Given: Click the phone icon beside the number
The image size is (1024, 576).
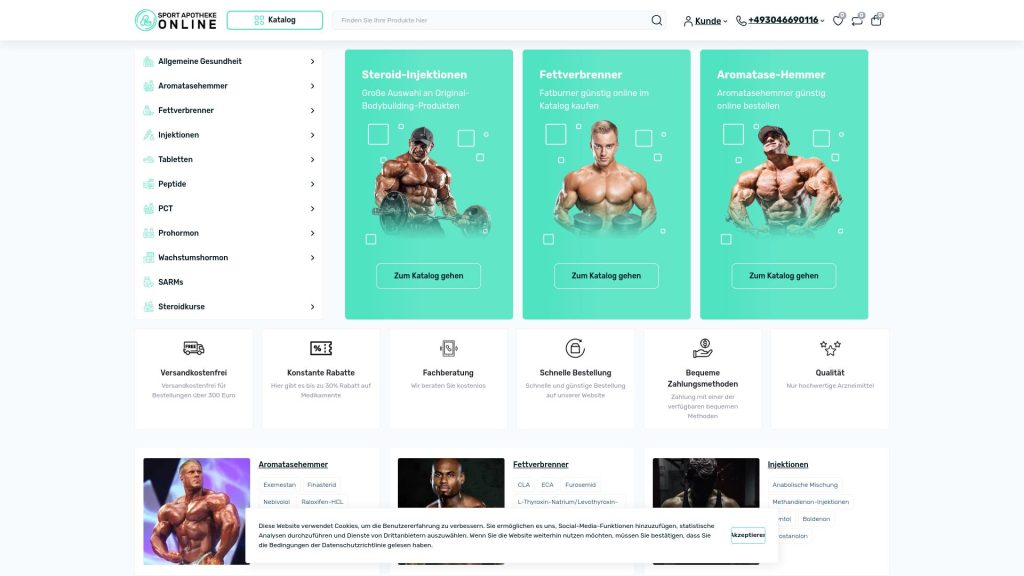Looking at the screenshot, I should point(741,21).
